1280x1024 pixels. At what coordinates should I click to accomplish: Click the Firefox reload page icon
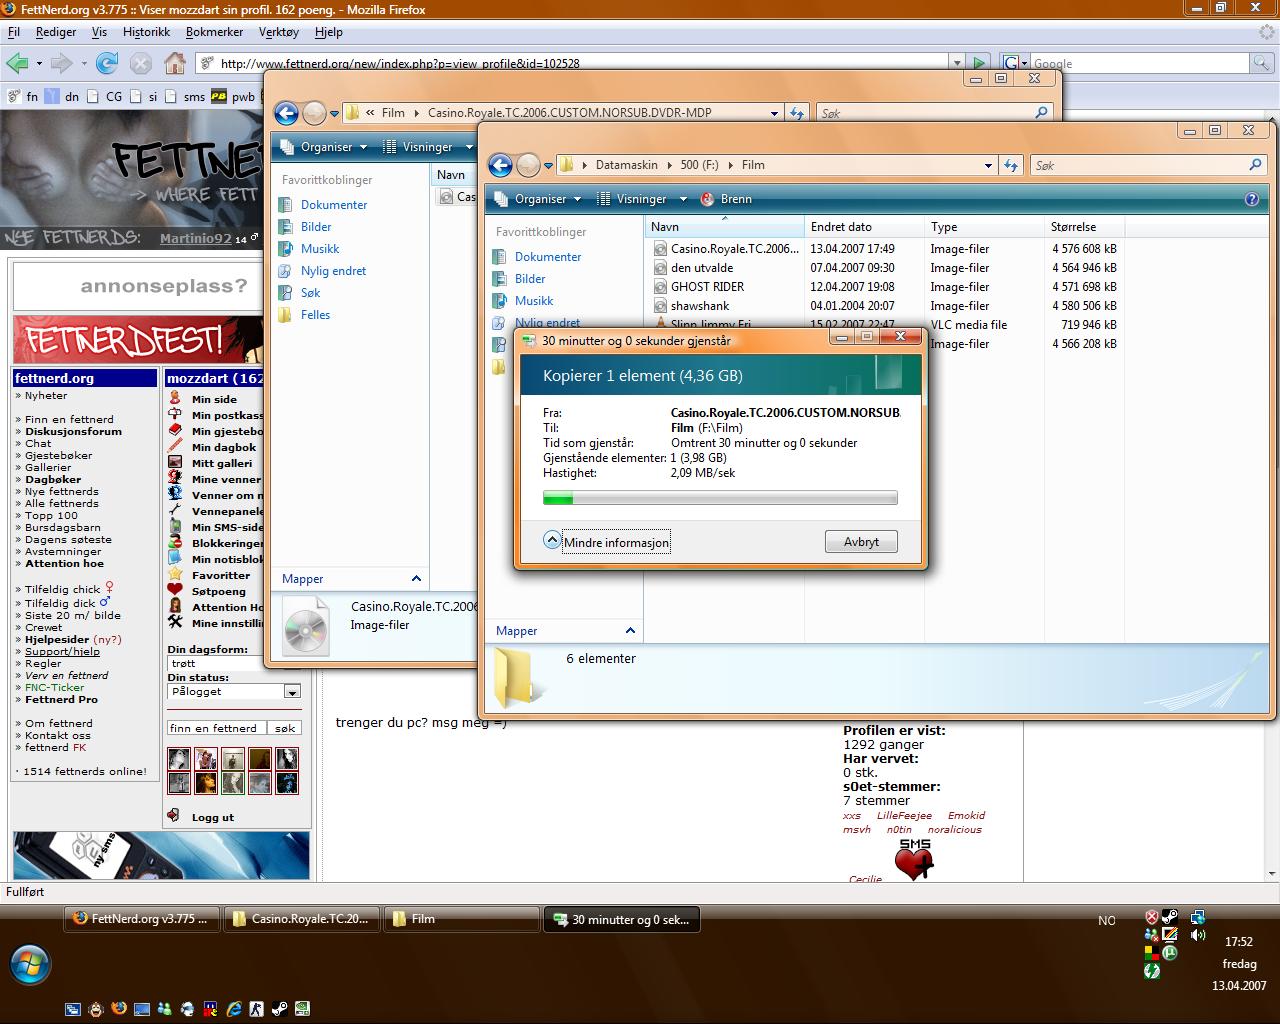pyautogui.click(x=107, y=63)
